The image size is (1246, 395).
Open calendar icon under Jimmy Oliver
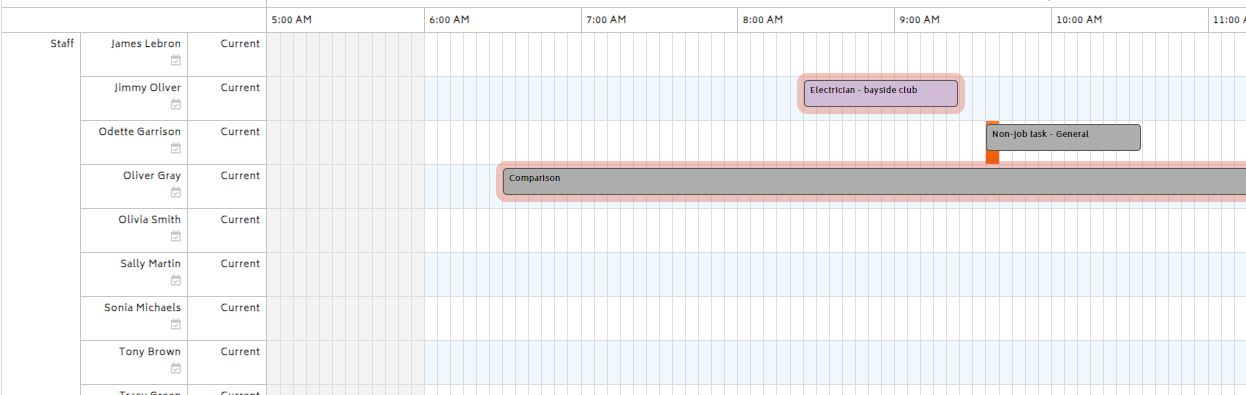point(176,105)
